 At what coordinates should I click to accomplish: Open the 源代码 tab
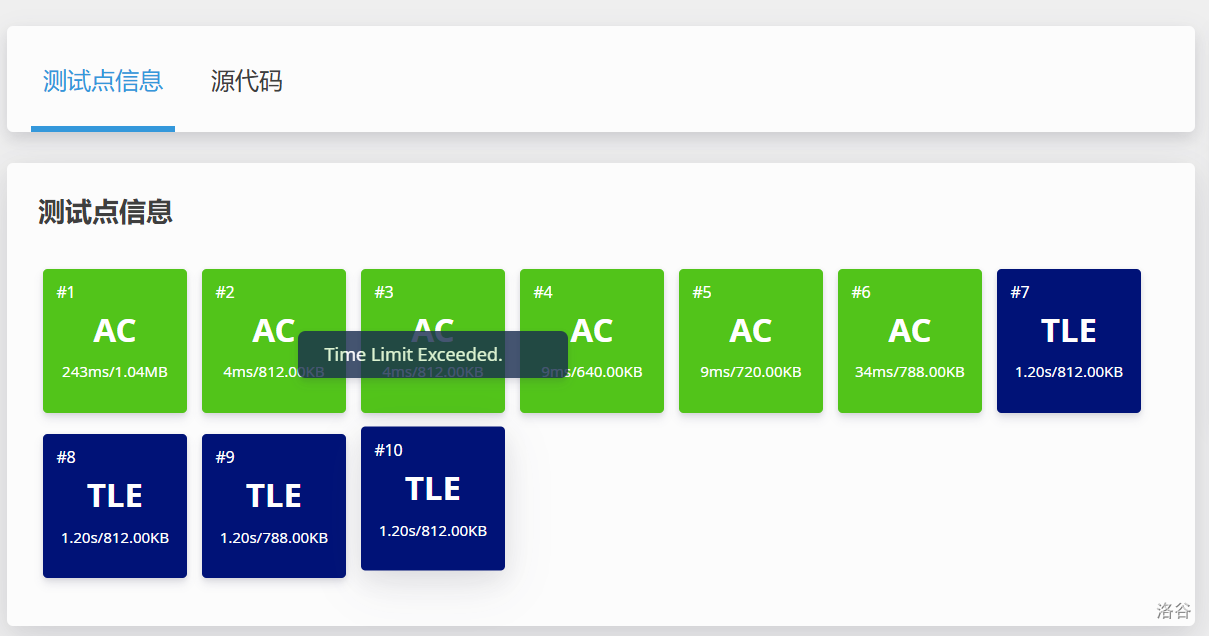pyautogui.click(x=246, y=81)
